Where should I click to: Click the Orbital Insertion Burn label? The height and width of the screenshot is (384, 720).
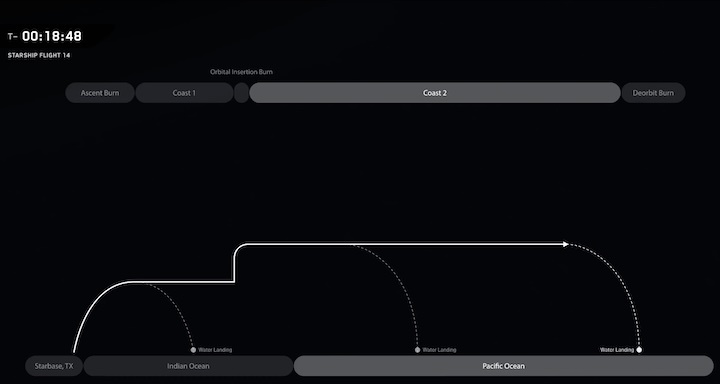tap(242, 72)
